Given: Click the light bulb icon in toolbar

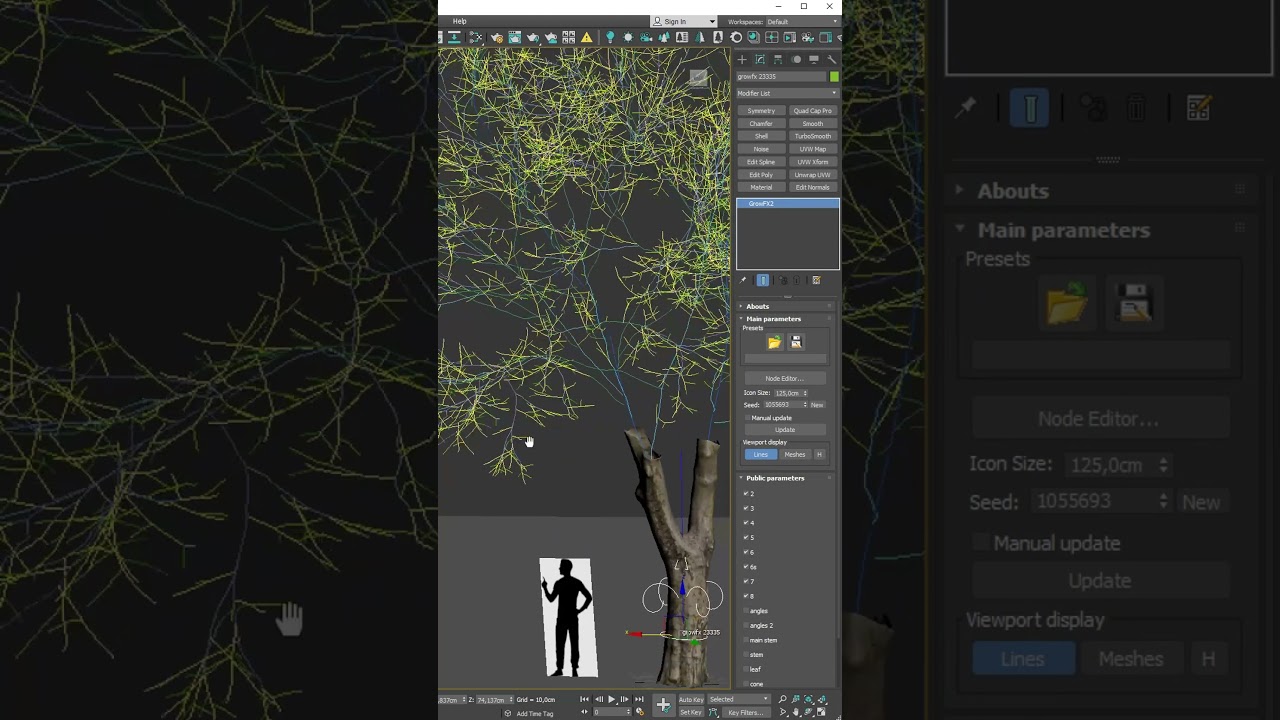Looking at the screenshot, I should tap(610, 37).
